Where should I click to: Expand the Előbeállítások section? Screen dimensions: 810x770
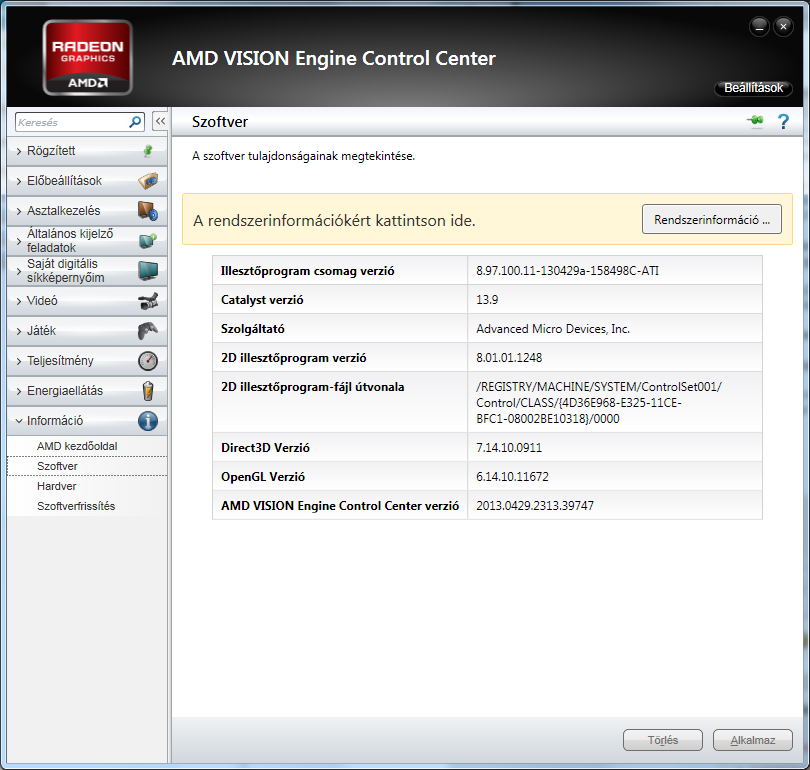87,181
